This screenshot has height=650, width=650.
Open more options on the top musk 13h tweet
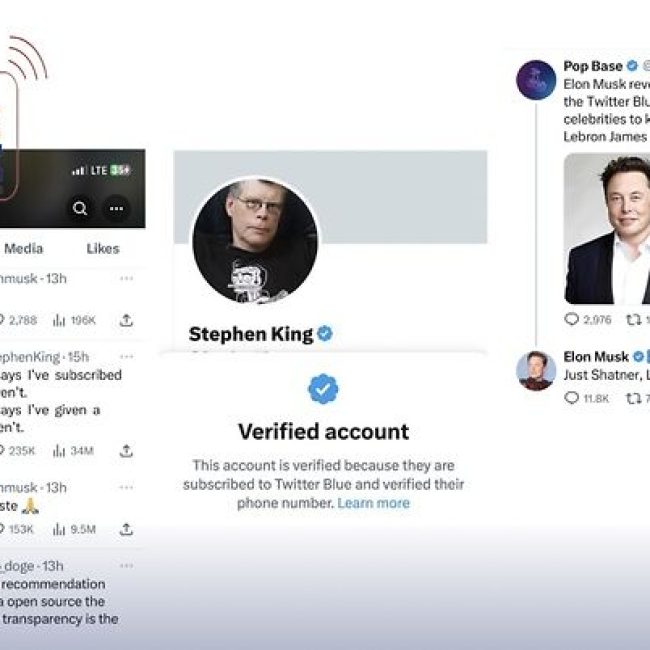pos(126,278)
